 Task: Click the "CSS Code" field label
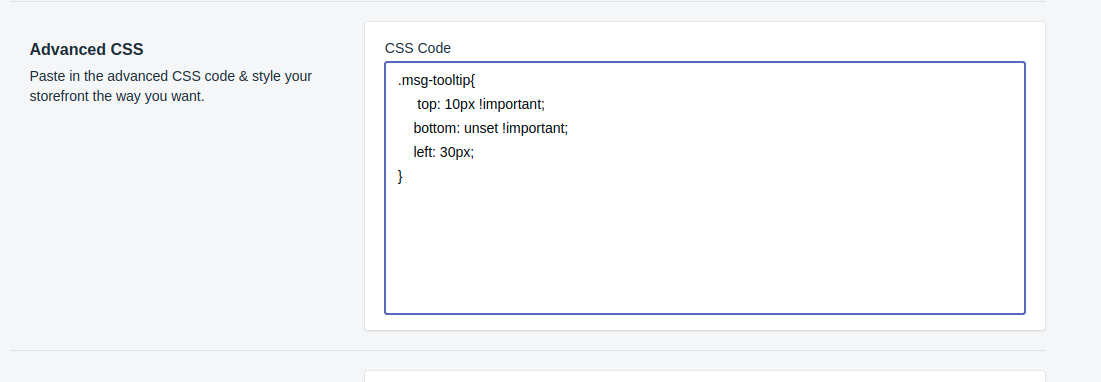click(x=418, y=48)
